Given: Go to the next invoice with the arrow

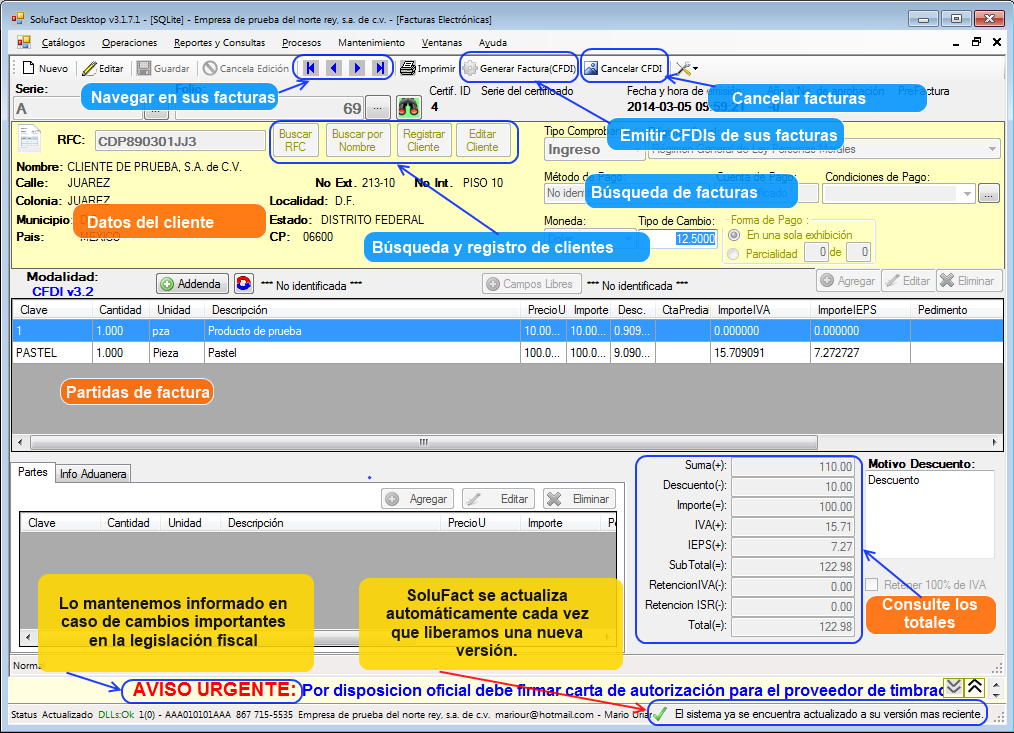Looking at the screenshot, I should tap(357, 68).
